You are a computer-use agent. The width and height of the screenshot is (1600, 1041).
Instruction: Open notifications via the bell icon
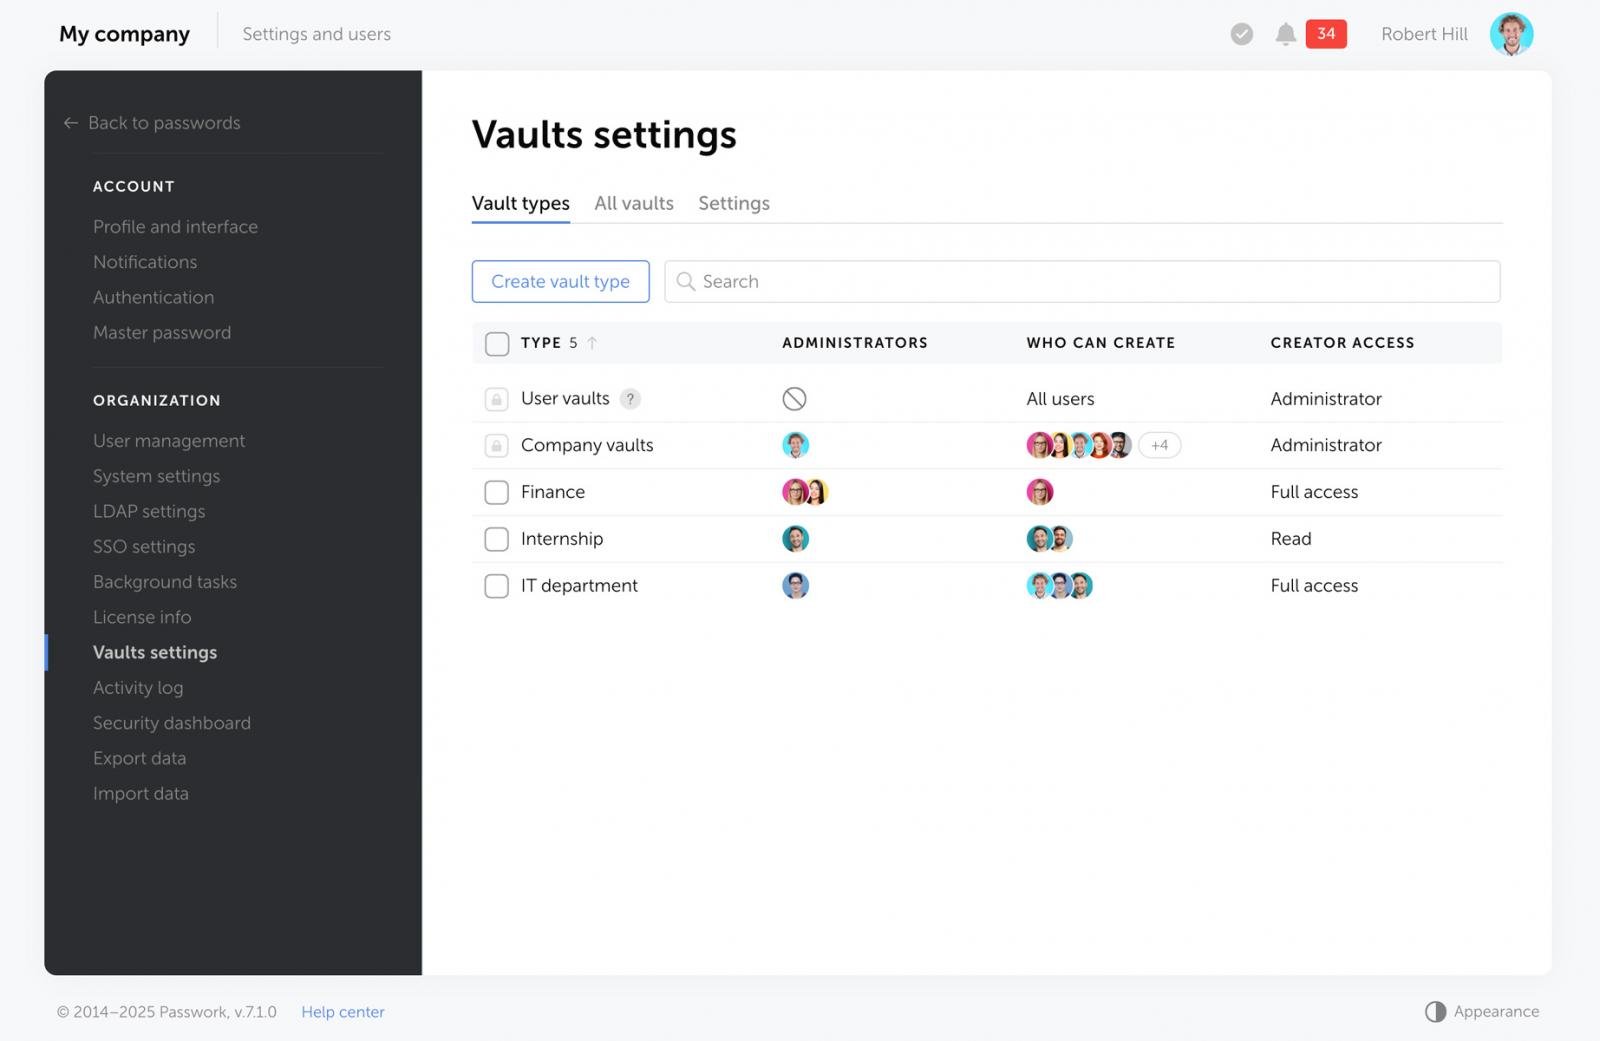1285,33
